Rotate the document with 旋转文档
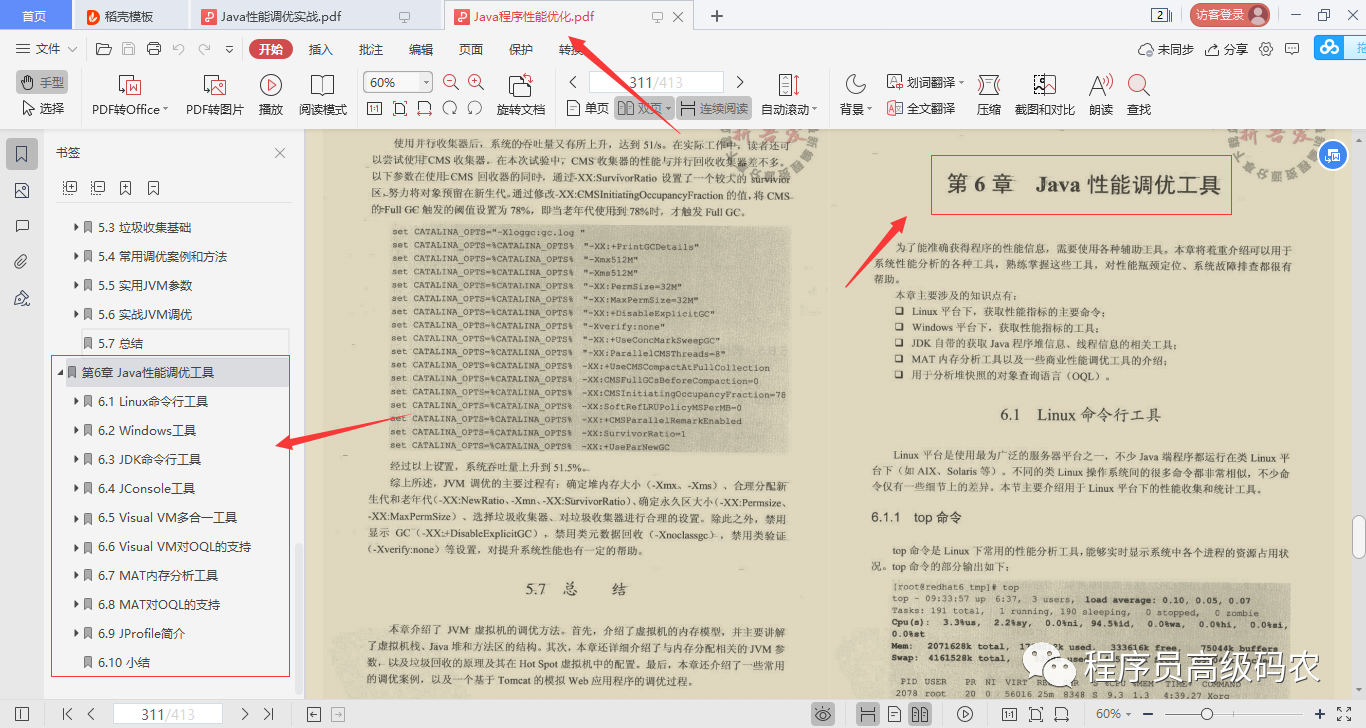Image resolution: width=1366 pixels, height=728 pixels. tap(521, 95)
